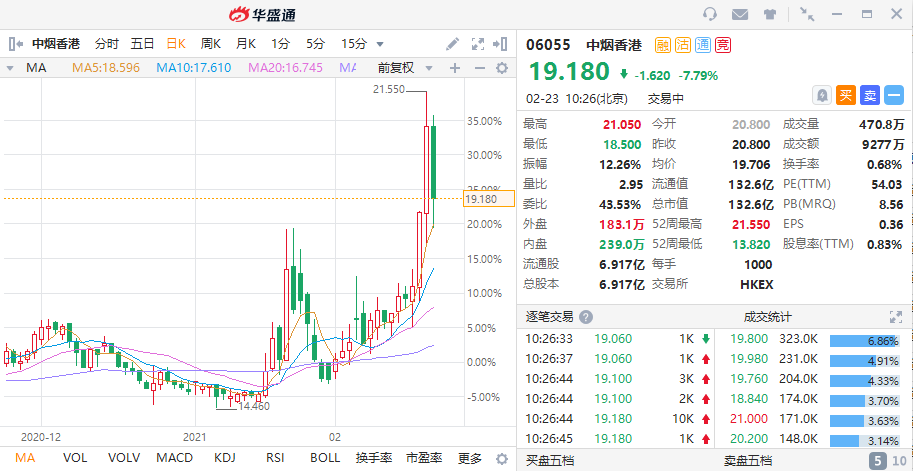Select the RSI indicator tab
Image resolution: width=913 pixels, height=471 pixels.
(274, 458)
